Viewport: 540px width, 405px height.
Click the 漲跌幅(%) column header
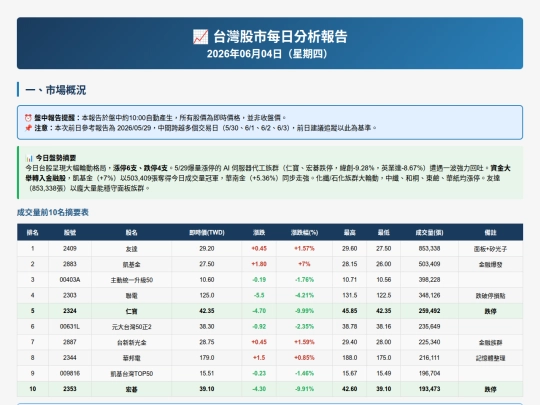point(304,232)
